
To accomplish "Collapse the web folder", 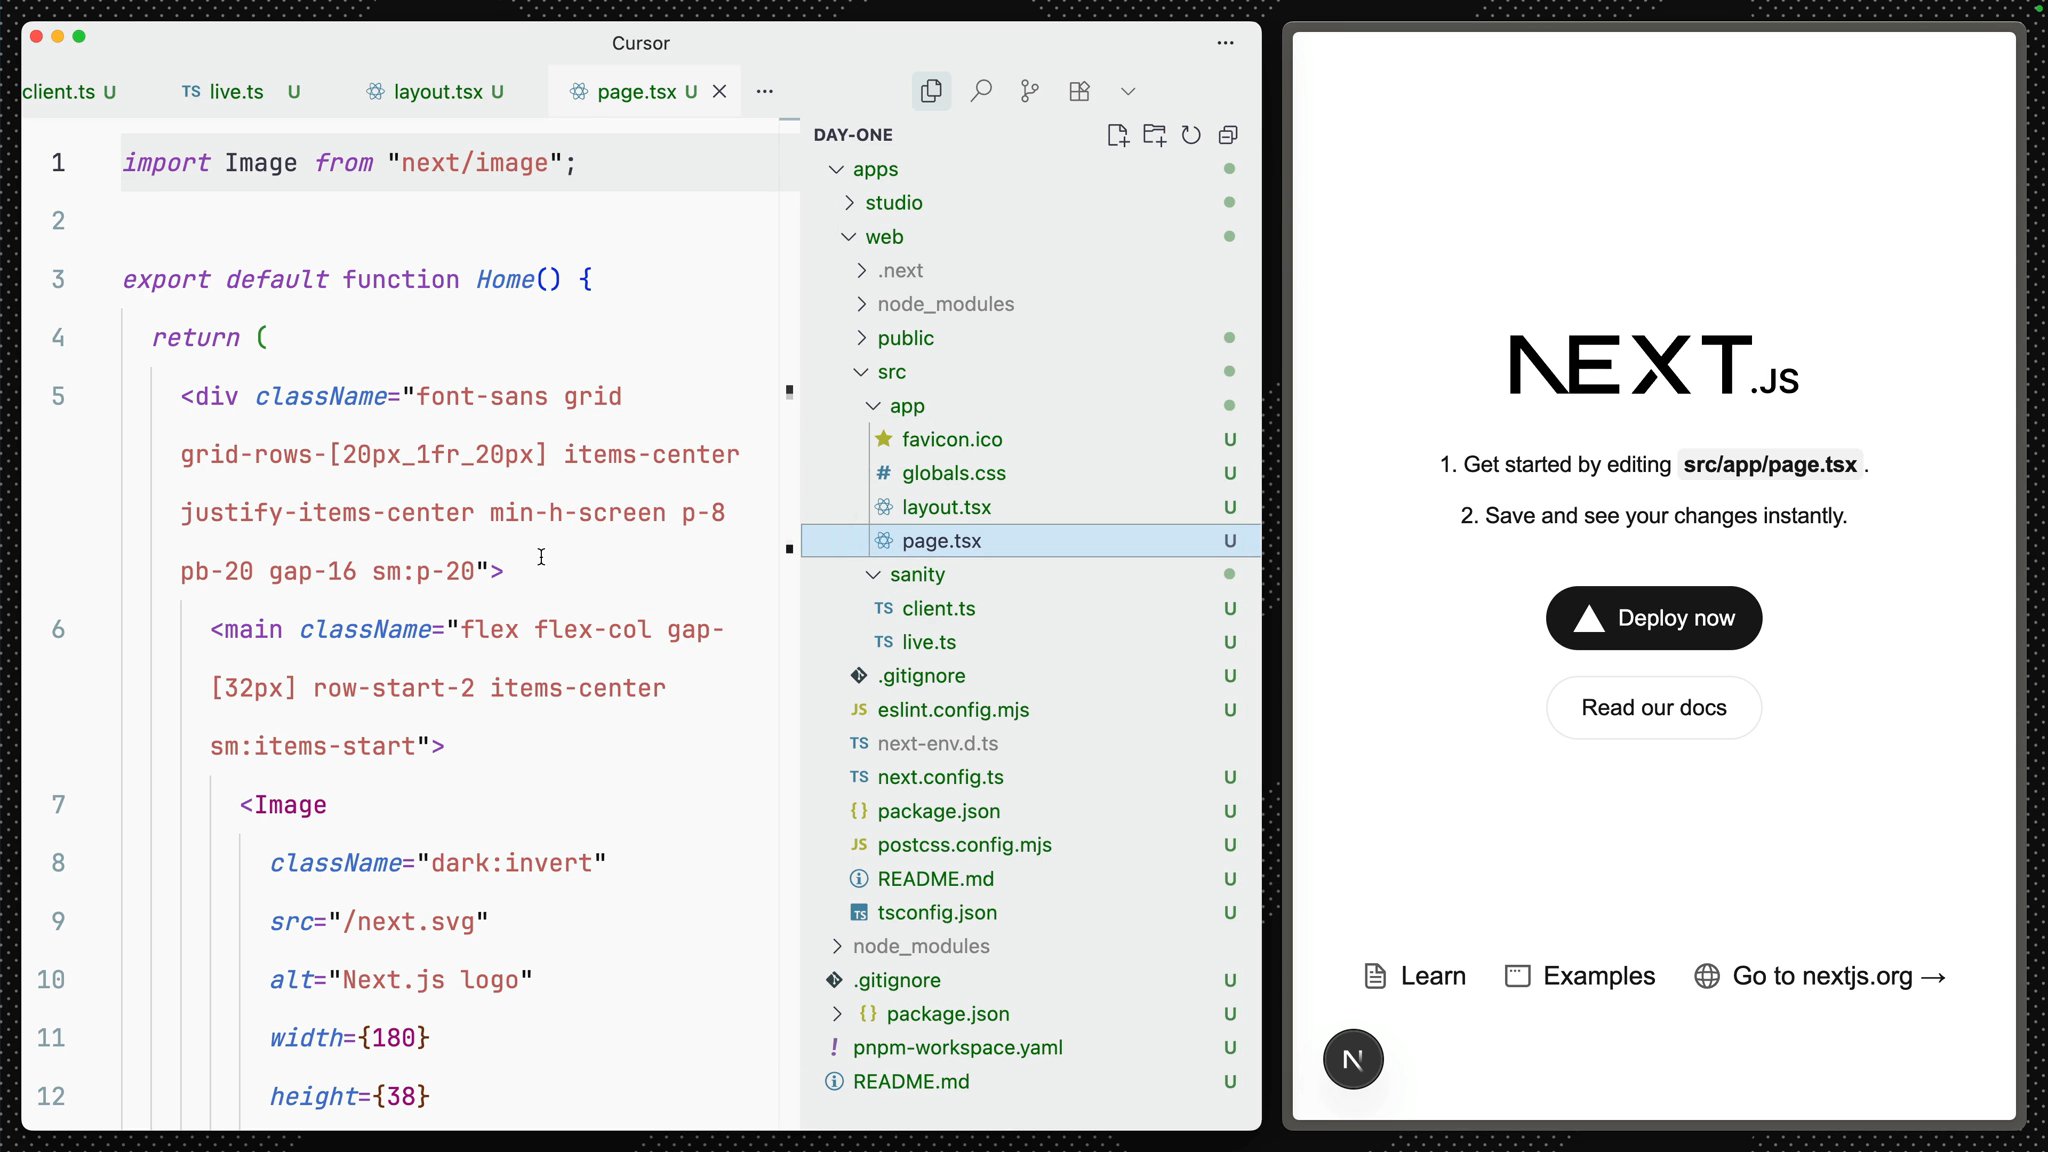I will tap(849, 237).
